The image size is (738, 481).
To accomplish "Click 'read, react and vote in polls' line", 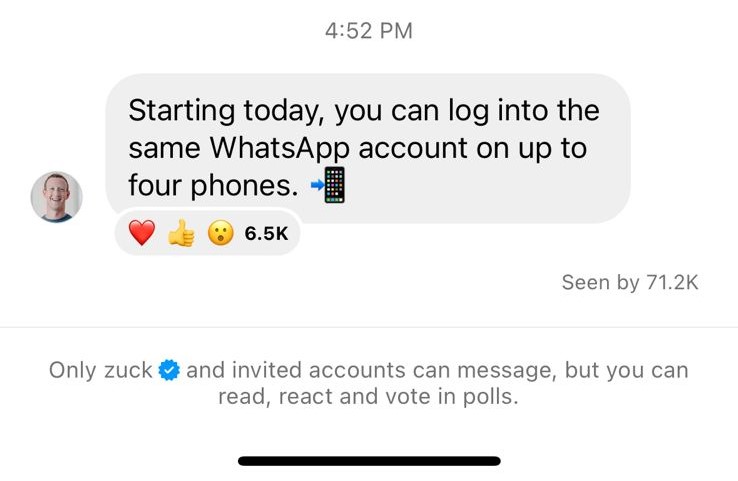I will click(369, 397).
